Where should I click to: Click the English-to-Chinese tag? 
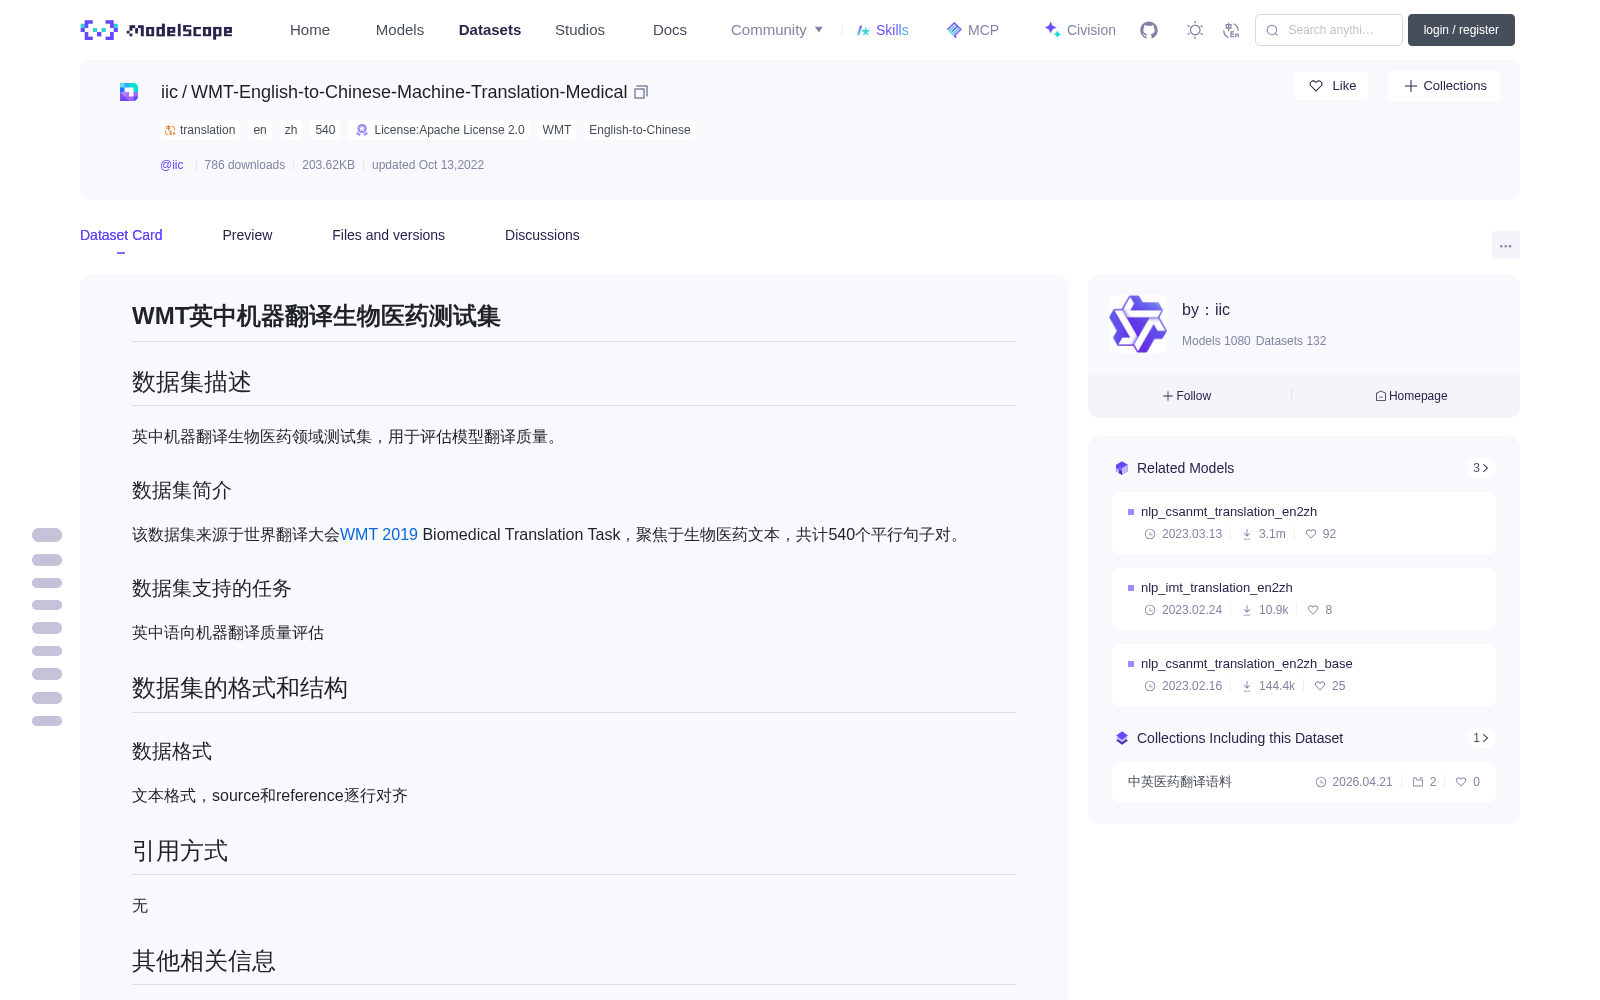[x=640, y=130]
